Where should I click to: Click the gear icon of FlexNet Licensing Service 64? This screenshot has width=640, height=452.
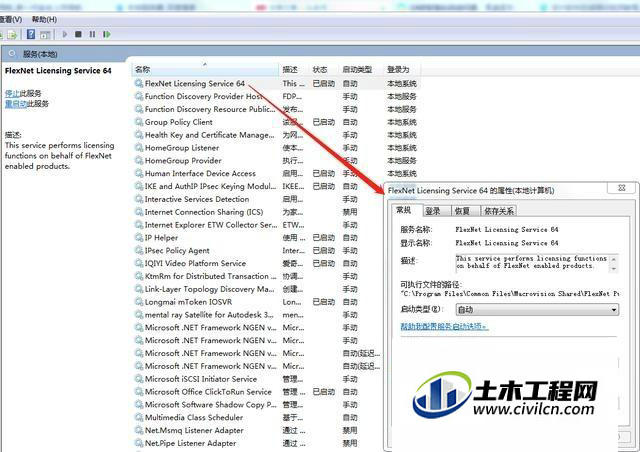pos(139,83)
